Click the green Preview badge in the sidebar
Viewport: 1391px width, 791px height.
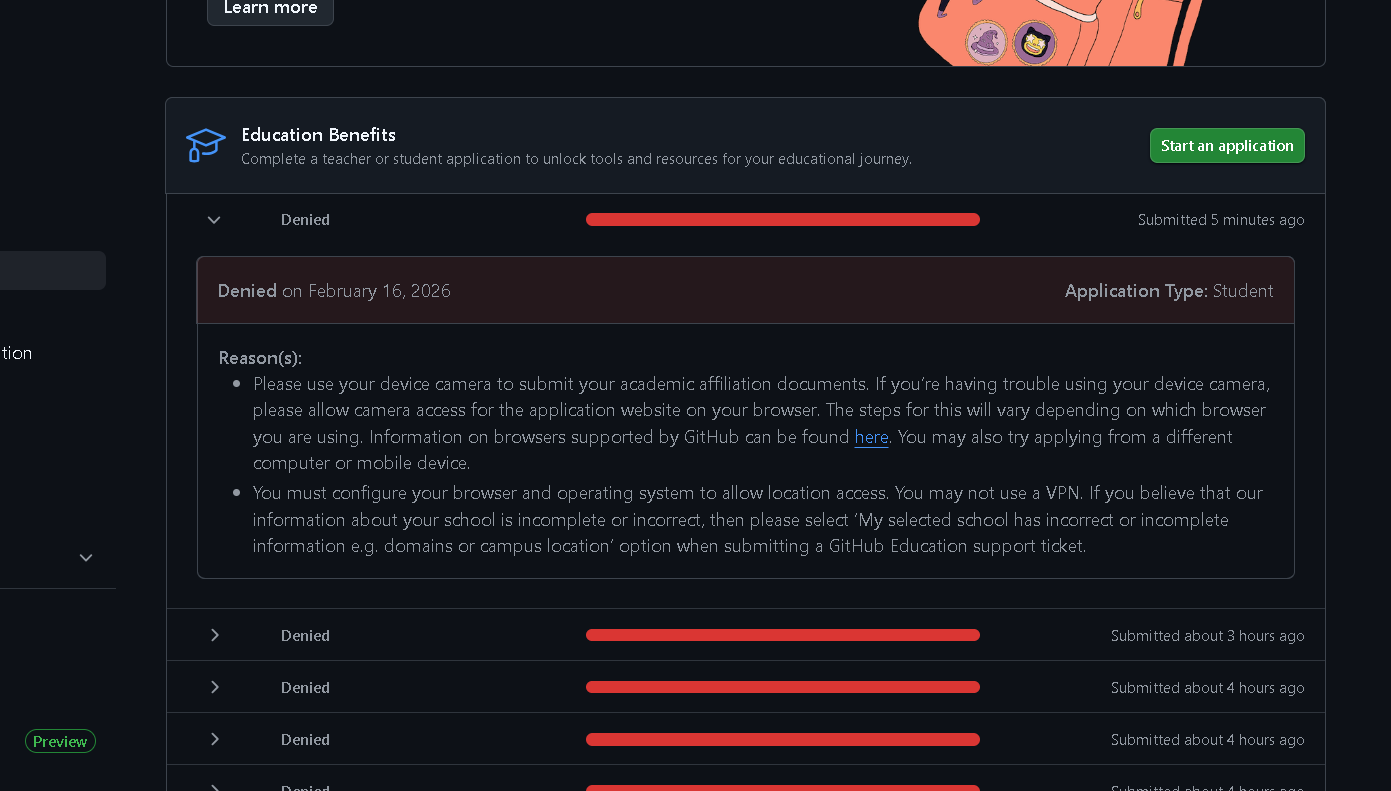pyautogui.click(x=60, y=741)
